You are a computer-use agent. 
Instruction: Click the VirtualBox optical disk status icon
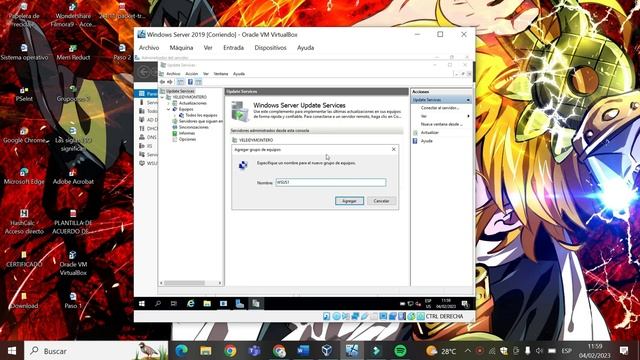(x=336, y=316)
